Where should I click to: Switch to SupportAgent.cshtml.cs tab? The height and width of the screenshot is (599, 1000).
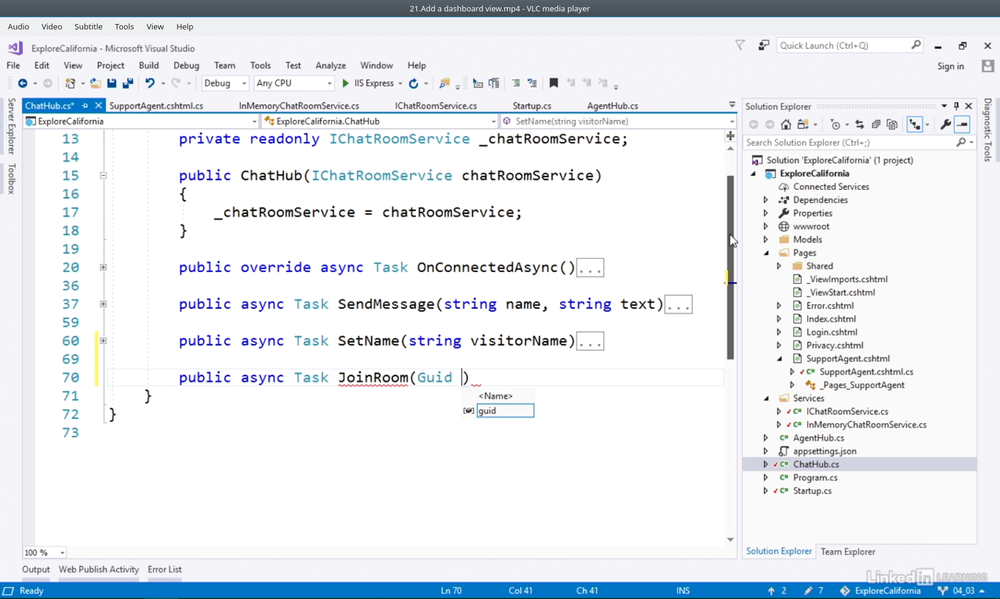(x=156, y=106)
